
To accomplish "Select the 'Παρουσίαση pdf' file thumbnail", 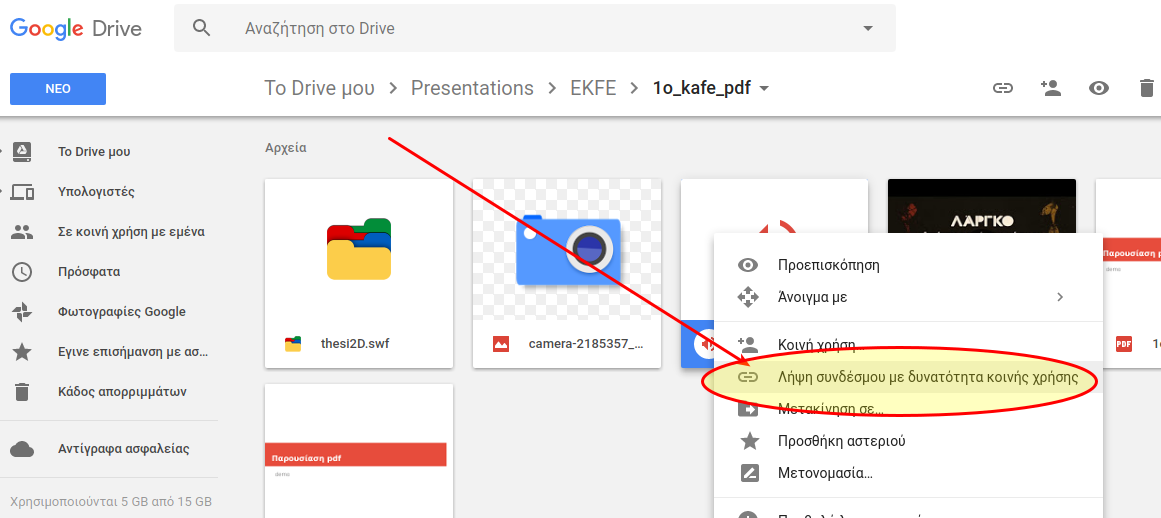I will [359, 451].
